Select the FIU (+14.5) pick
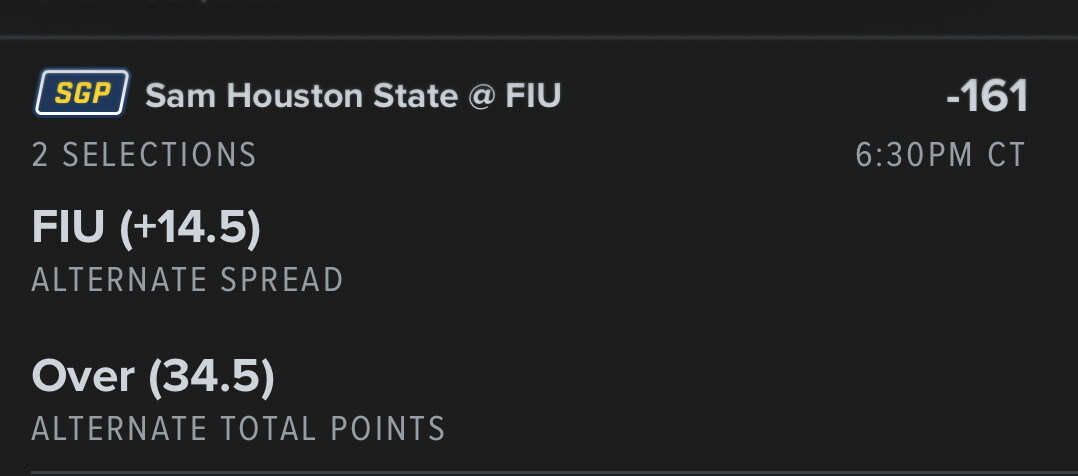Viewport: 1078px width, 476px height. tap(146, 228)
